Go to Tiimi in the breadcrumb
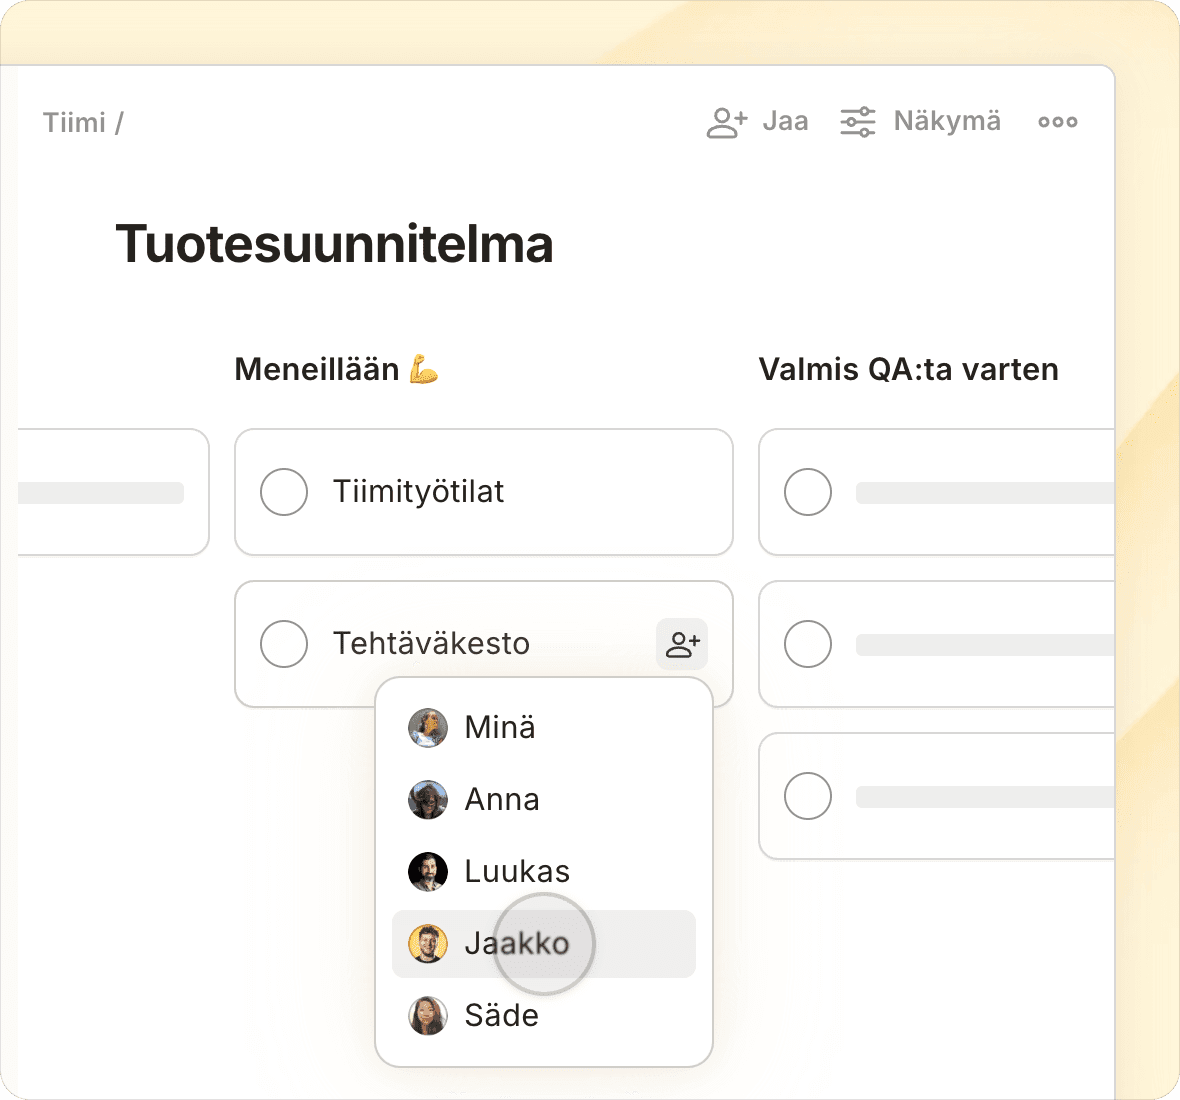 coord(74,123)
